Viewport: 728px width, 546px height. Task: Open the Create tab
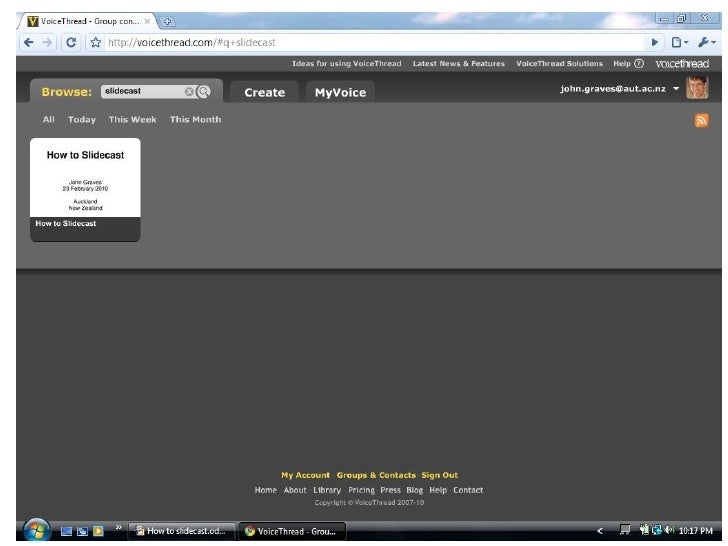[x=265, y=92]
